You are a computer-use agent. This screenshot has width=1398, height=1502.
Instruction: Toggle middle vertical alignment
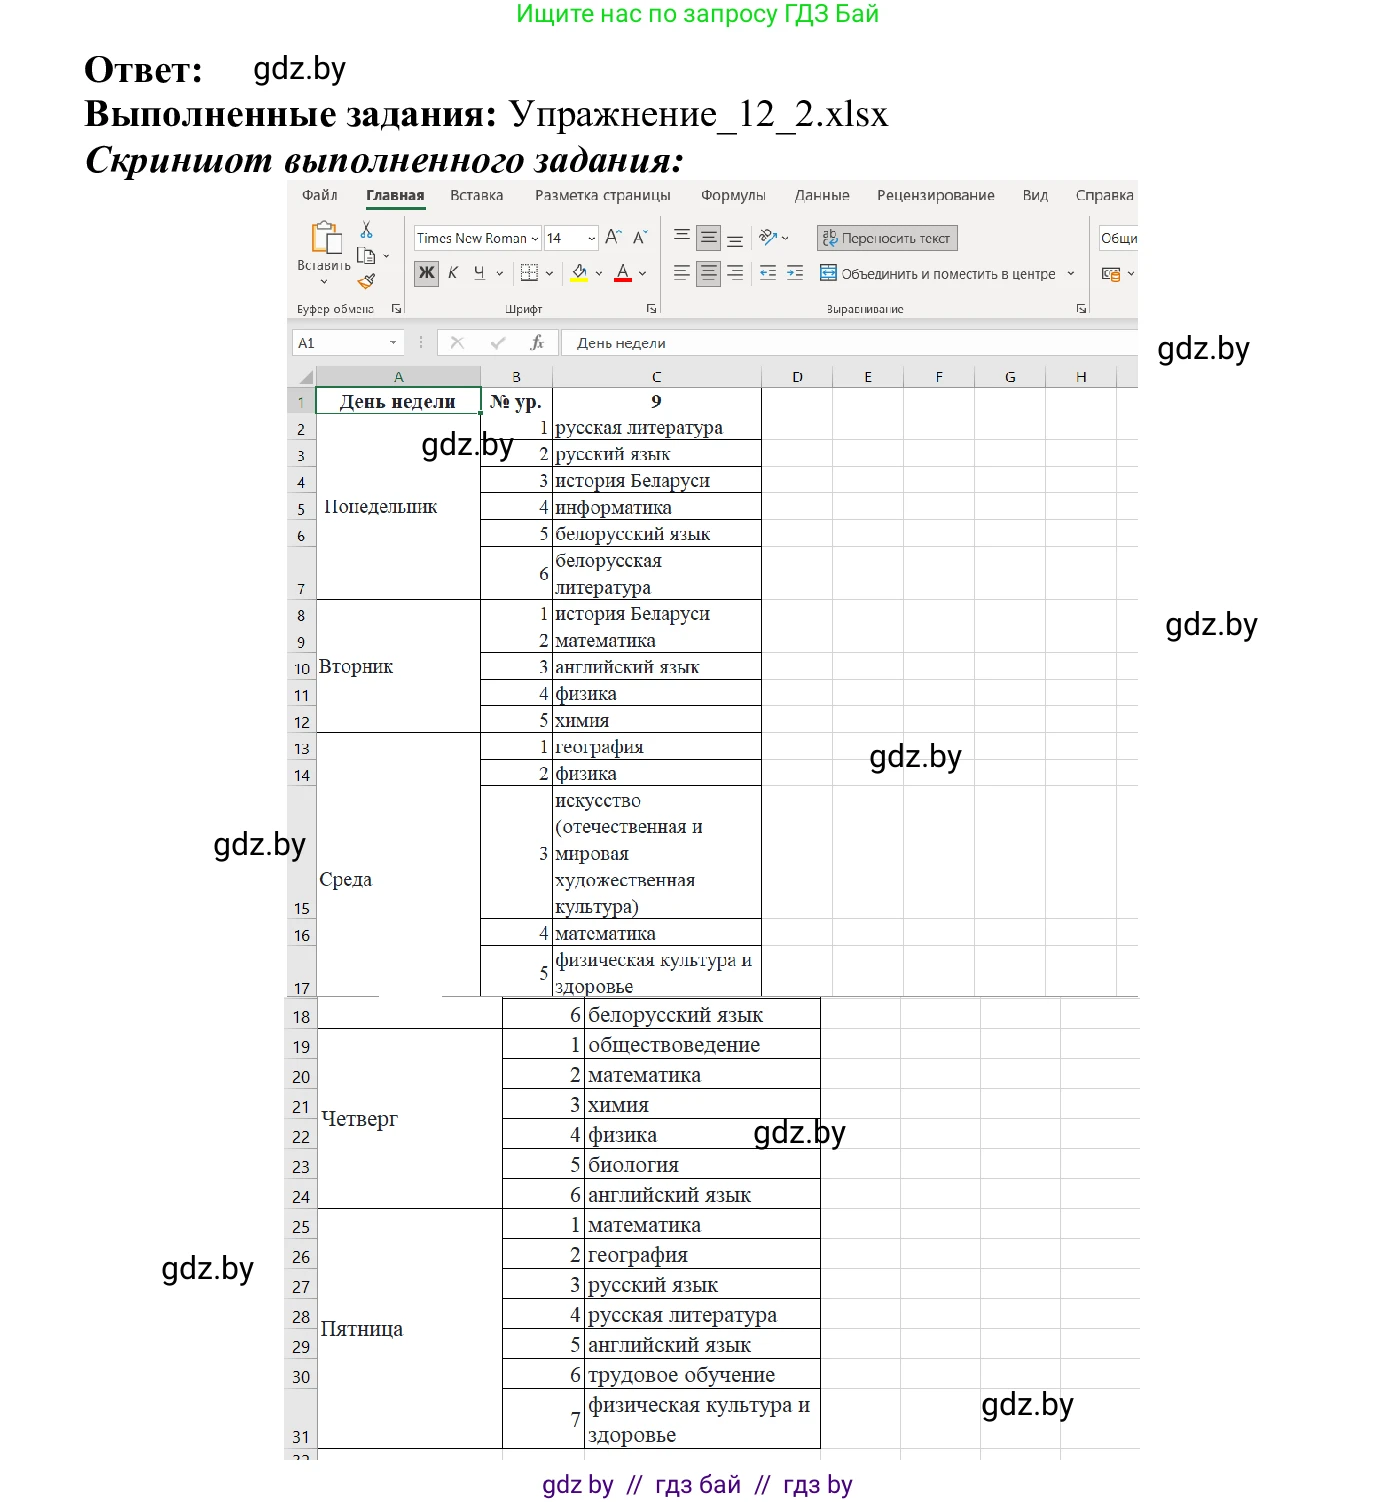point(709,237)
